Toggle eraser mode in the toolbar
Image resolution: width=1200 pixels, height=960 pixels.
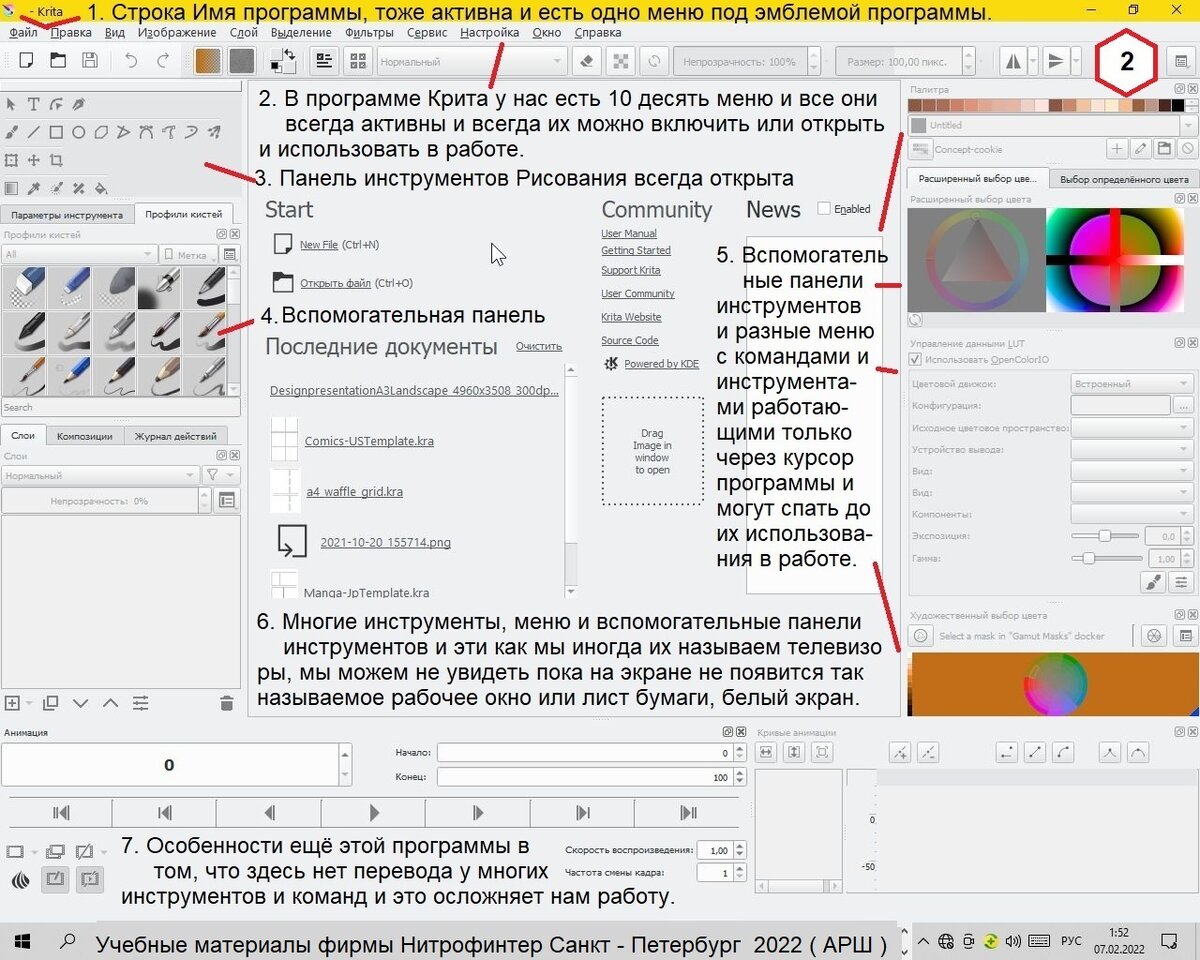(x=587, y=61)
